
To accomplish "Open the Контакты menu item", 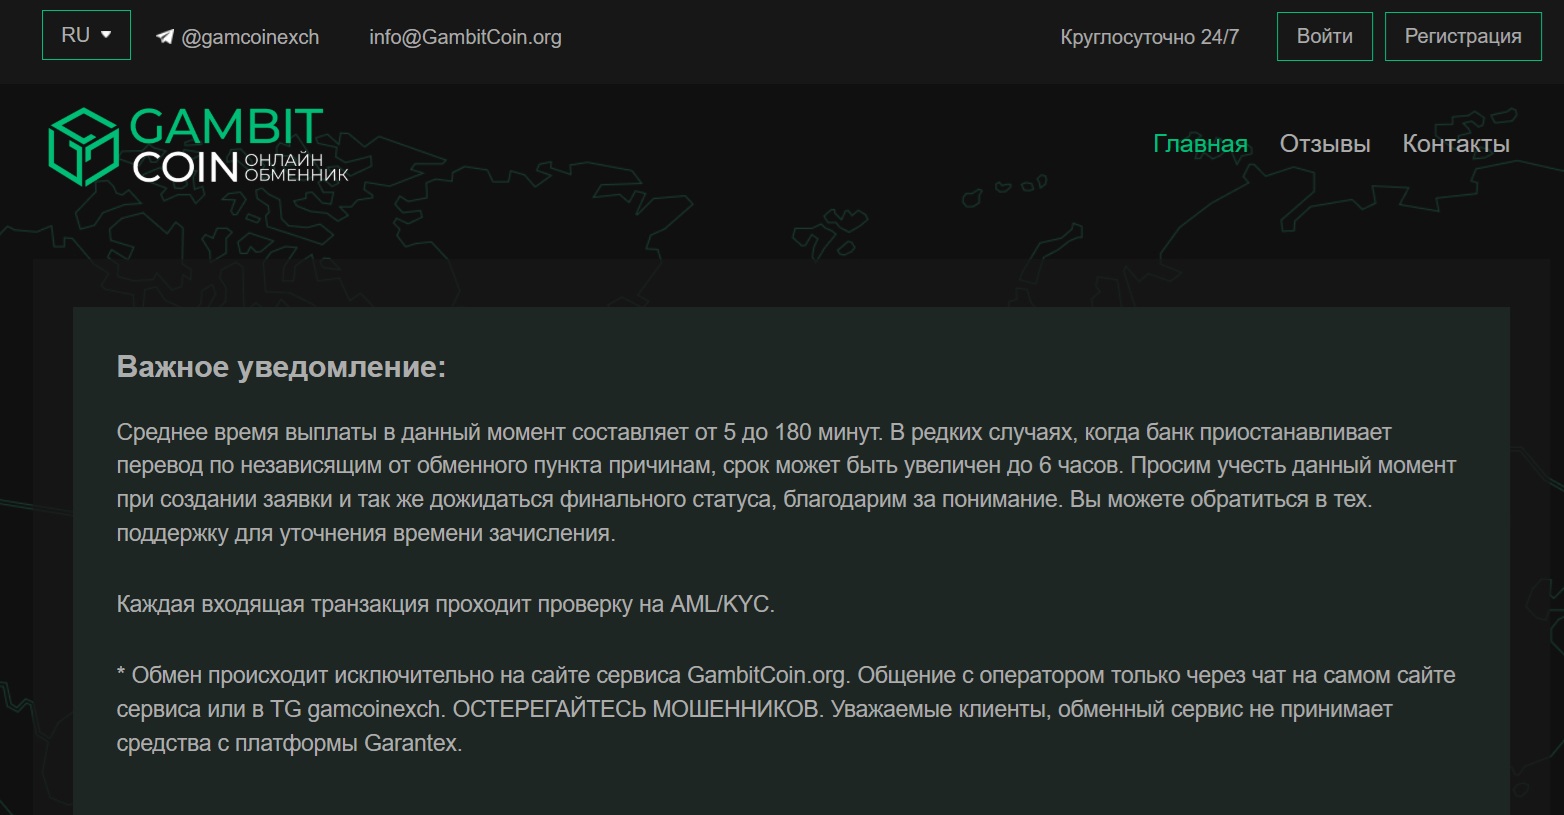I will pos(1456,144).
